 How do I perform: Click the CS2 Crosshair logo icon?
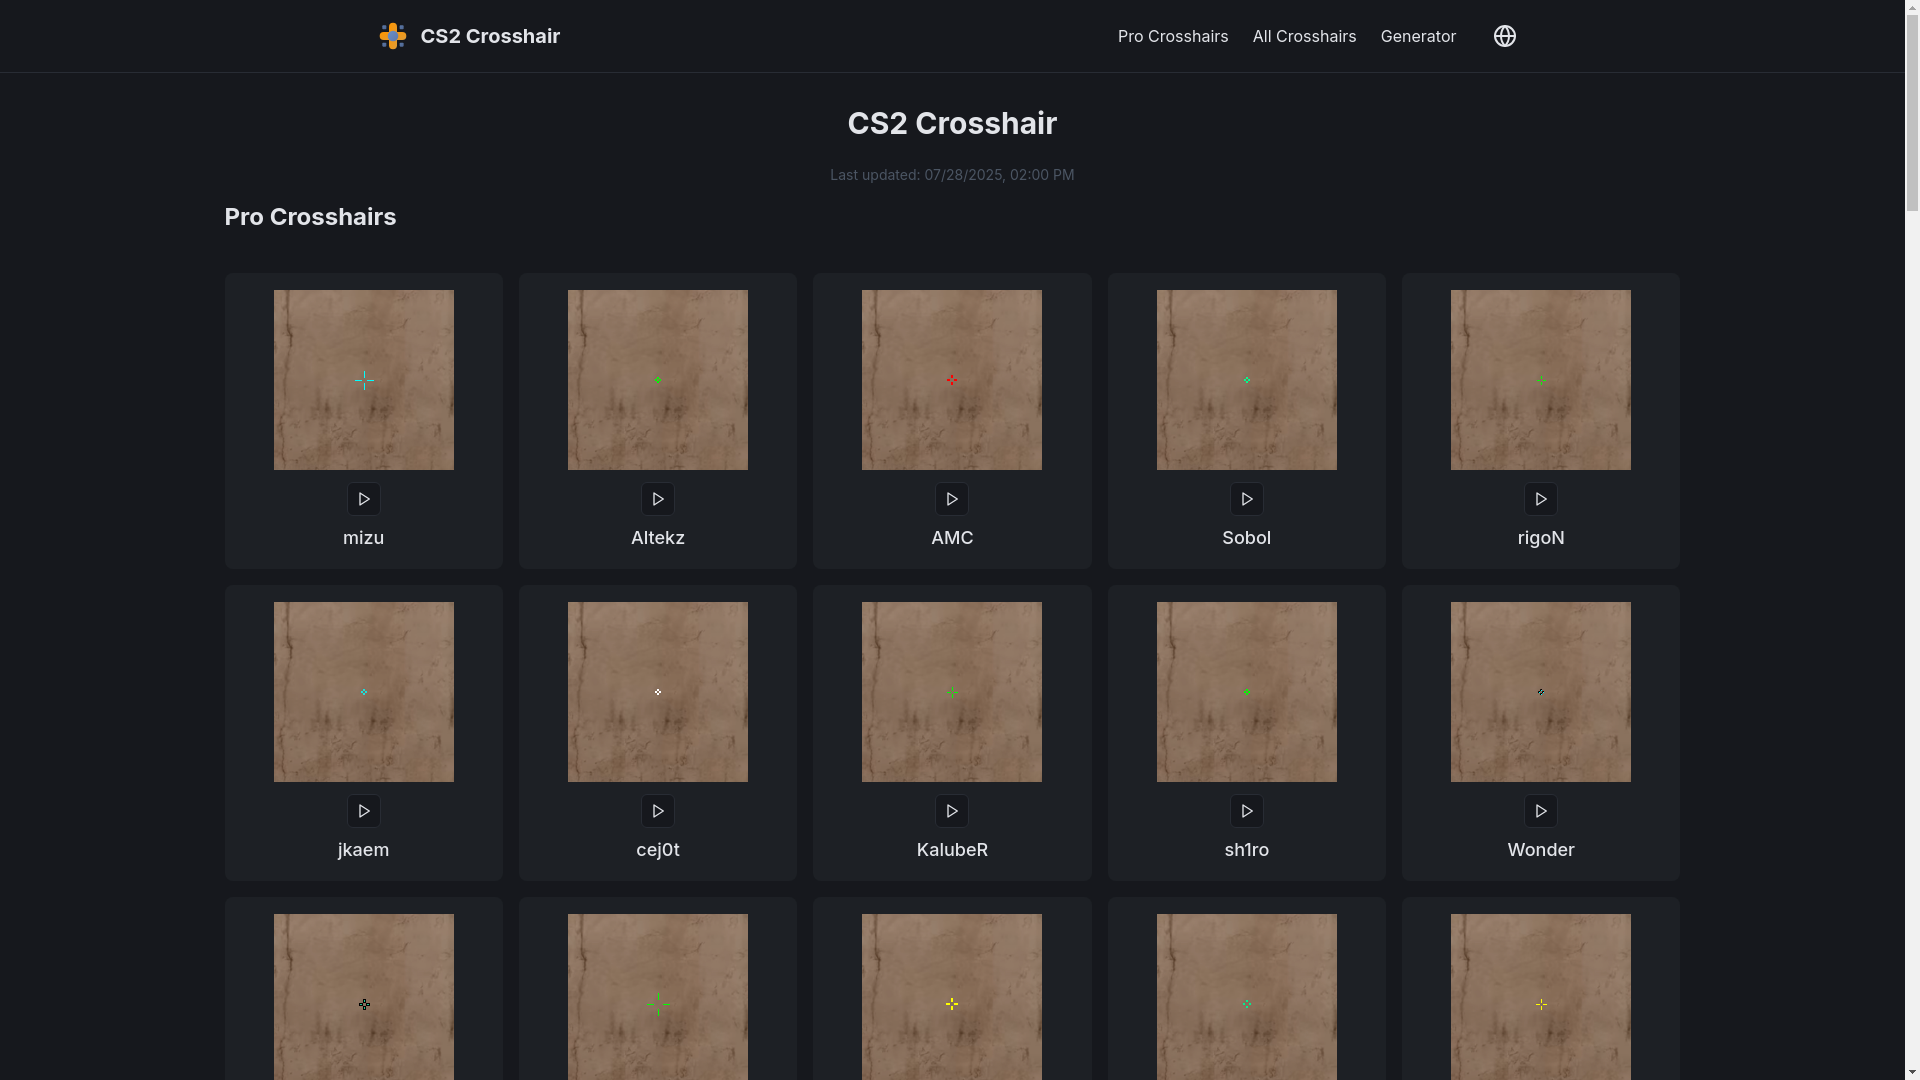(x=393, y=36)
